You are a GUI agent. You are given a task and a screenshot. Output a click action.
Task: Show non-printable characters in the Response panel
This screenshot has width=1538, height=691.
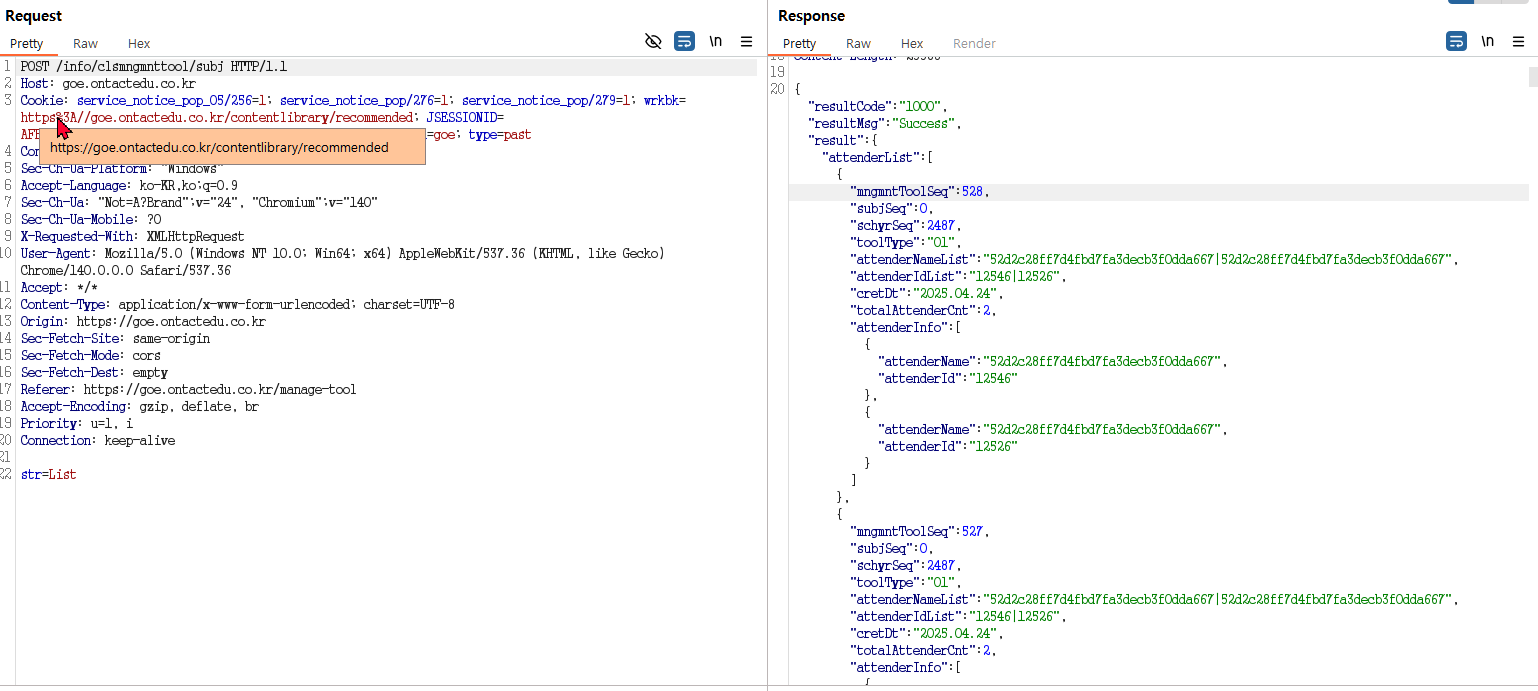[x=1488, y=41]
